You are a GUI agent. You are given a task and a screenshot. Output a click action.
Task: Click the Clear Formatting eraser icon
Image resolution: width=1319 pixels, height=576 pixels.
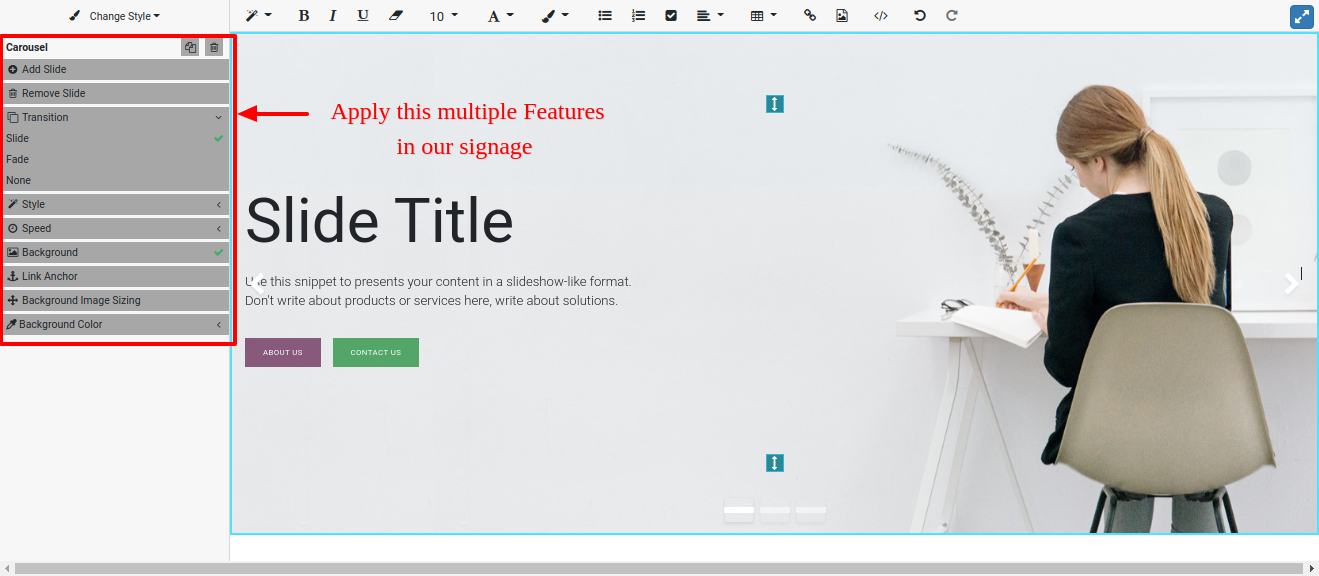coord(396,15)
